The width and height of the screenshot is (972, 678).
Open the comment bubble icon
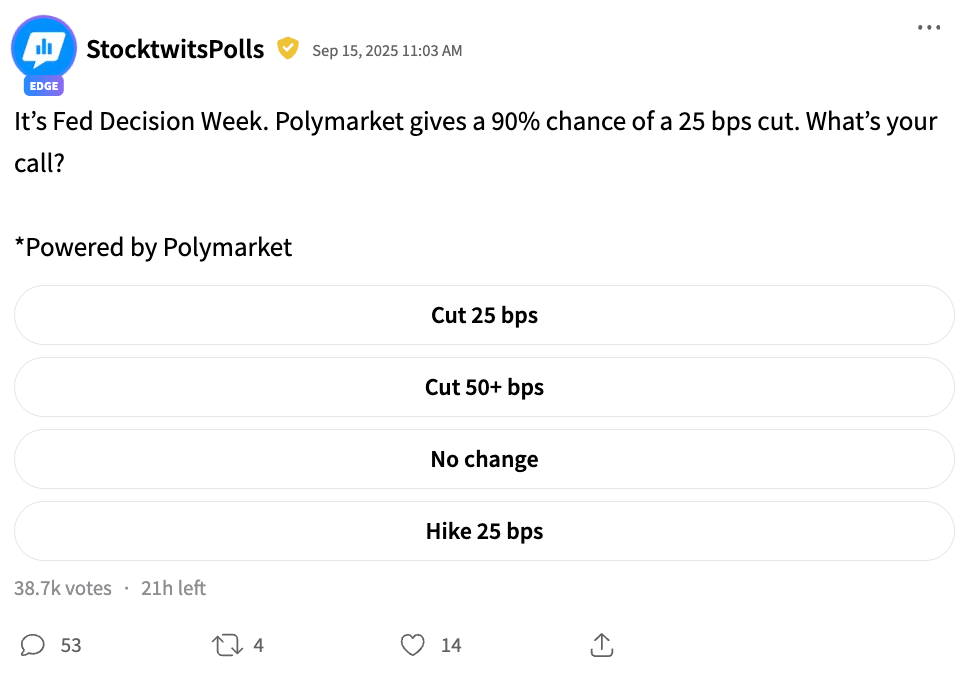[33, 645]
